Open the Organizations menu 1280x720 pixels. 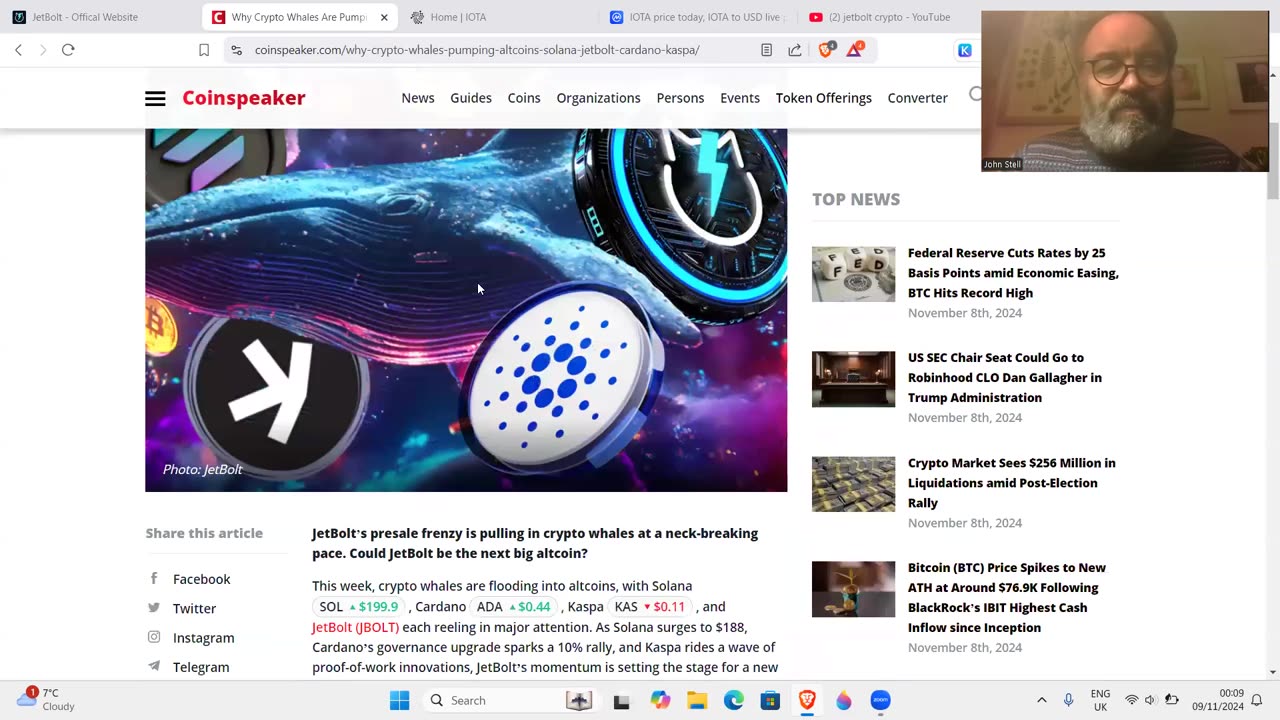598,98
